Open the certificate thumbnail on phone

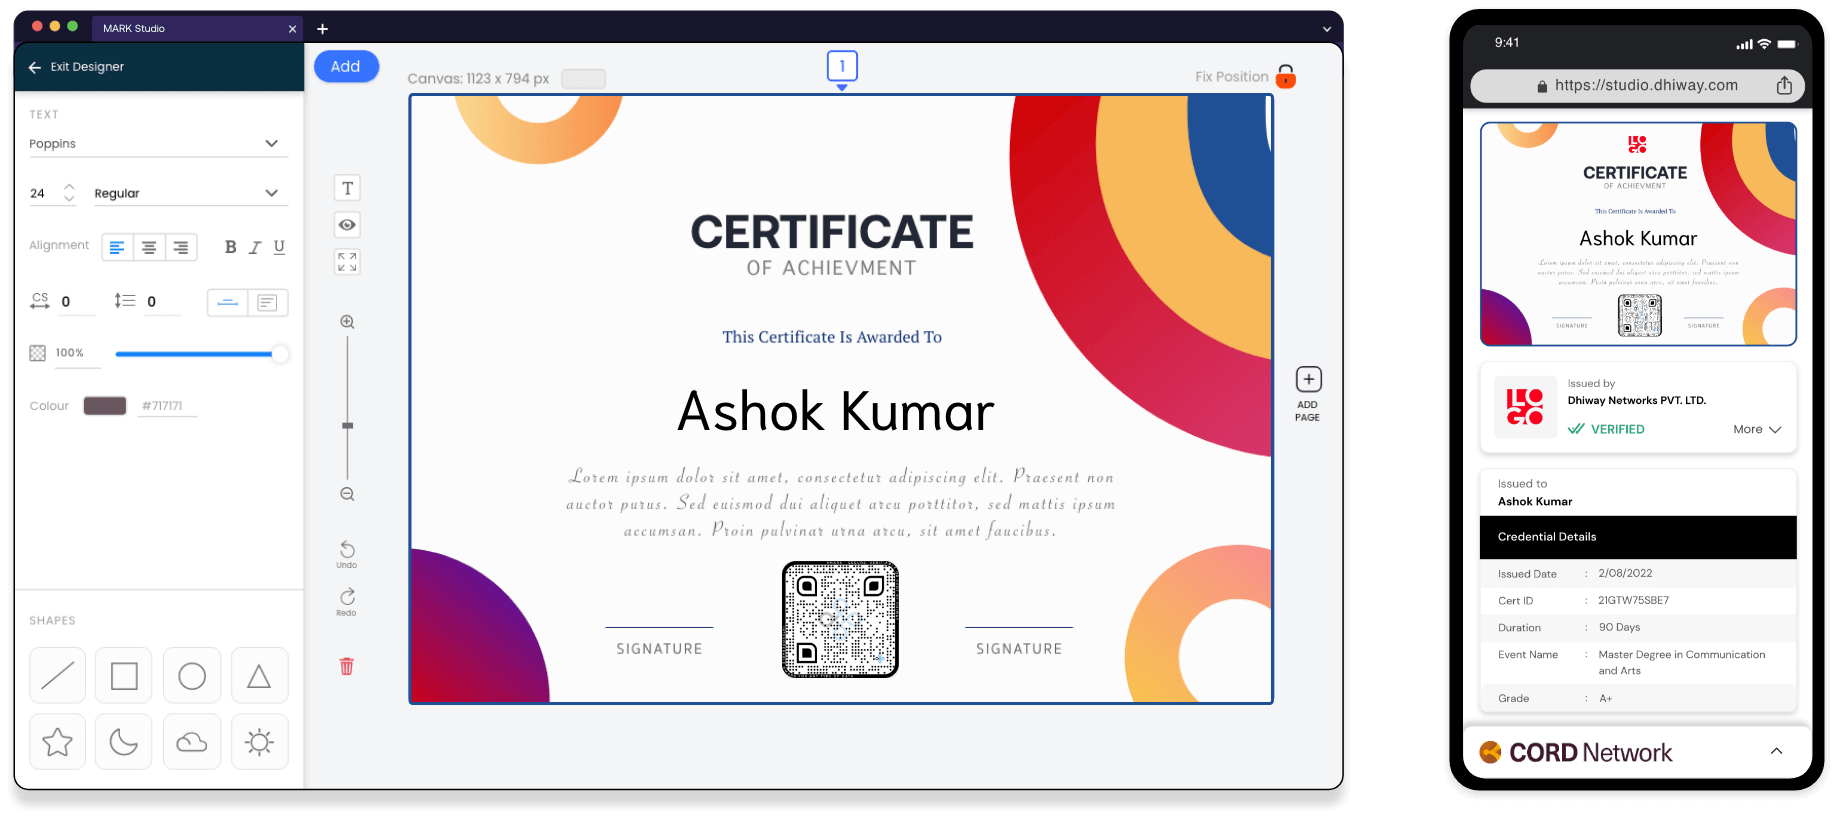pyautogui.click(x=1638, y=234)
